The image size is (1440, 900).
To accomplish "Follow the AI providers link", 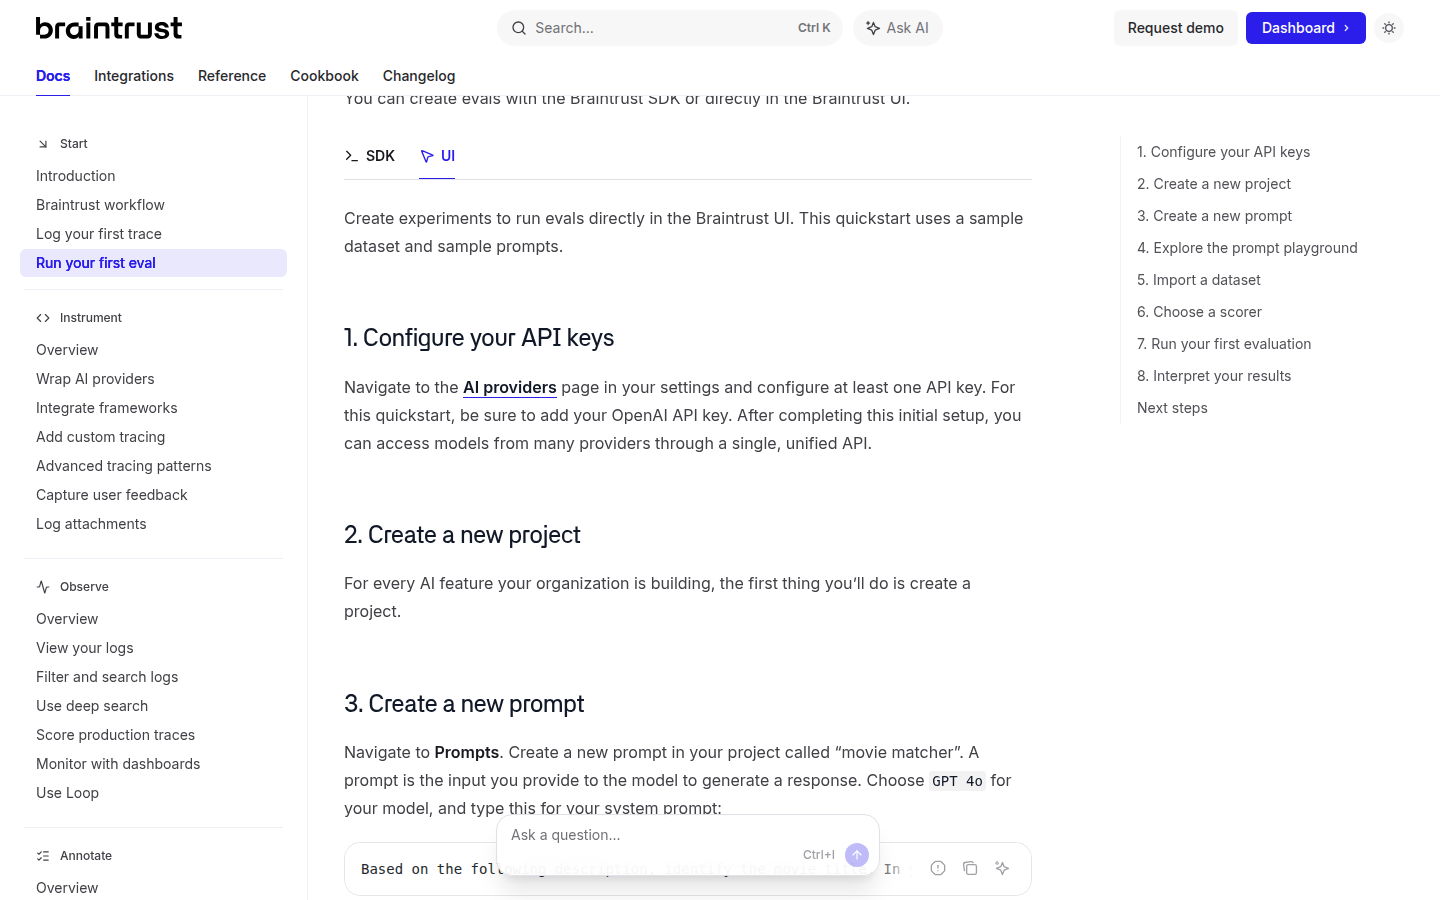I will click(509, 387).
